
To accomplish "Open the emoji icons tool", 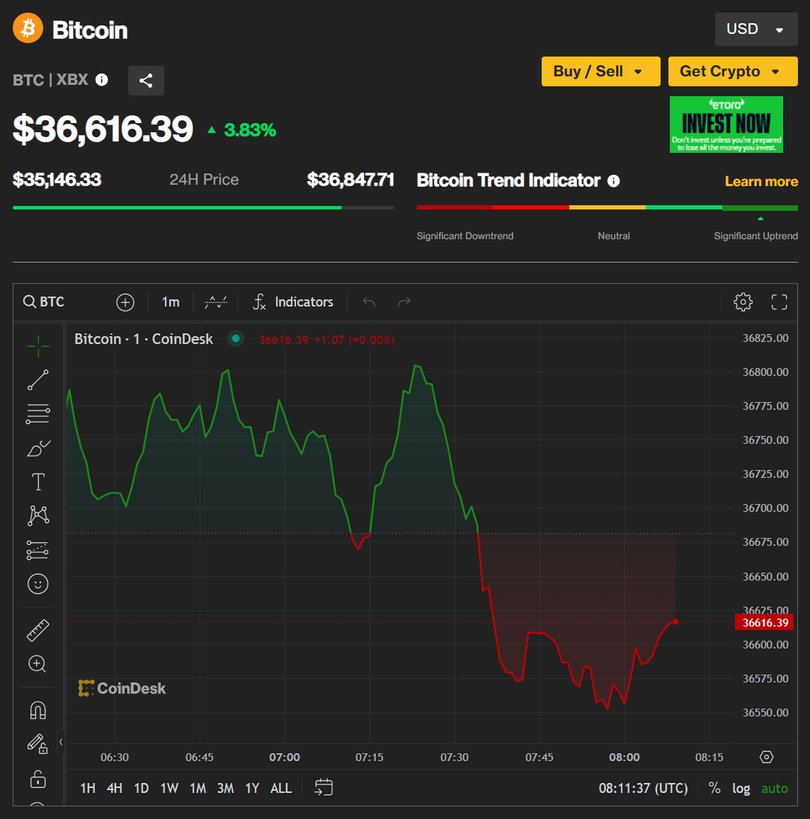I will tap(38, 584).
